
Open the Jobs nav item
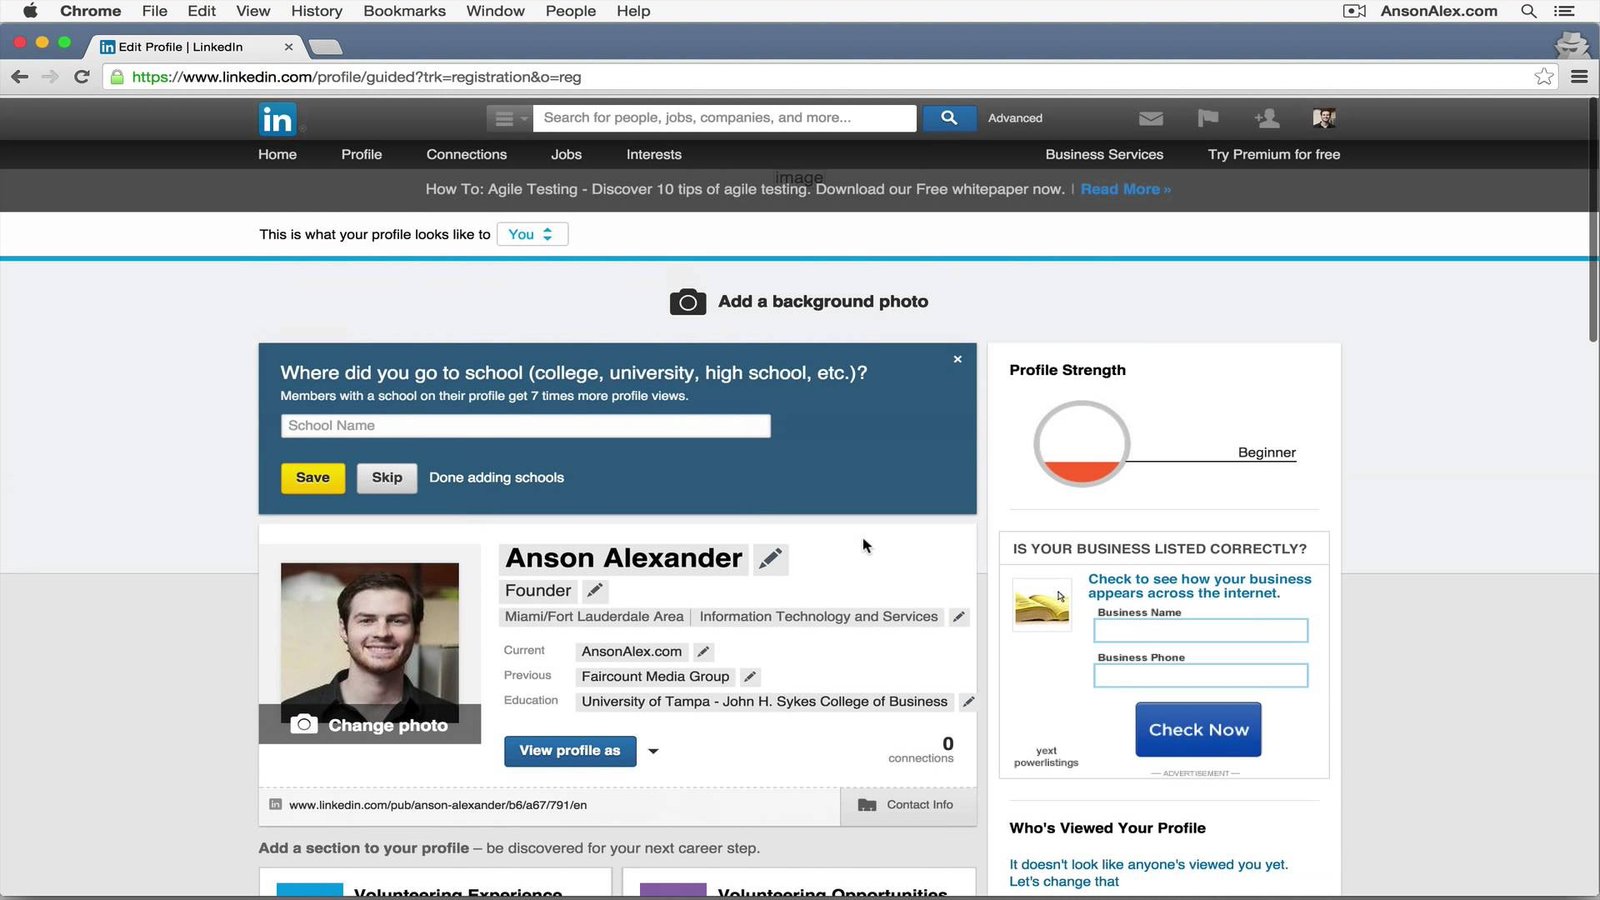(x=566, y=154)
